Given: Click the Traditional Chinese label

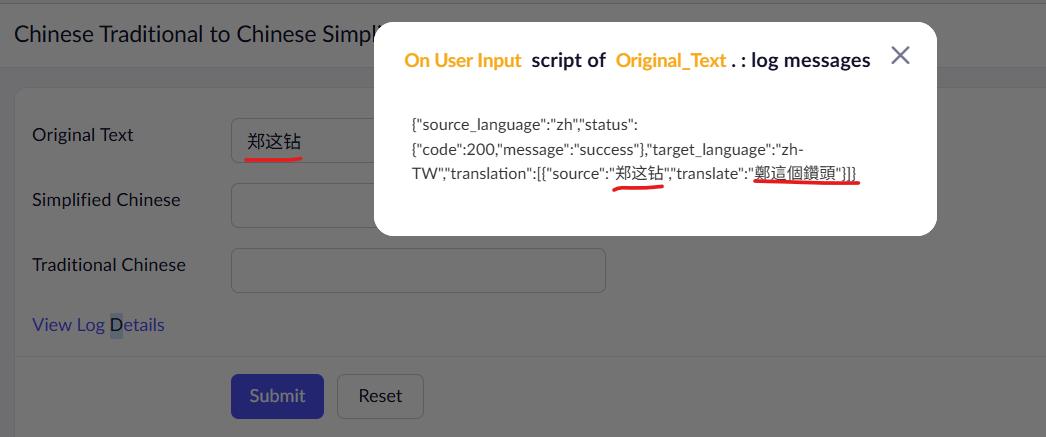Looking at the screenshot, I should pyautogui.click(x=109, y=265).
